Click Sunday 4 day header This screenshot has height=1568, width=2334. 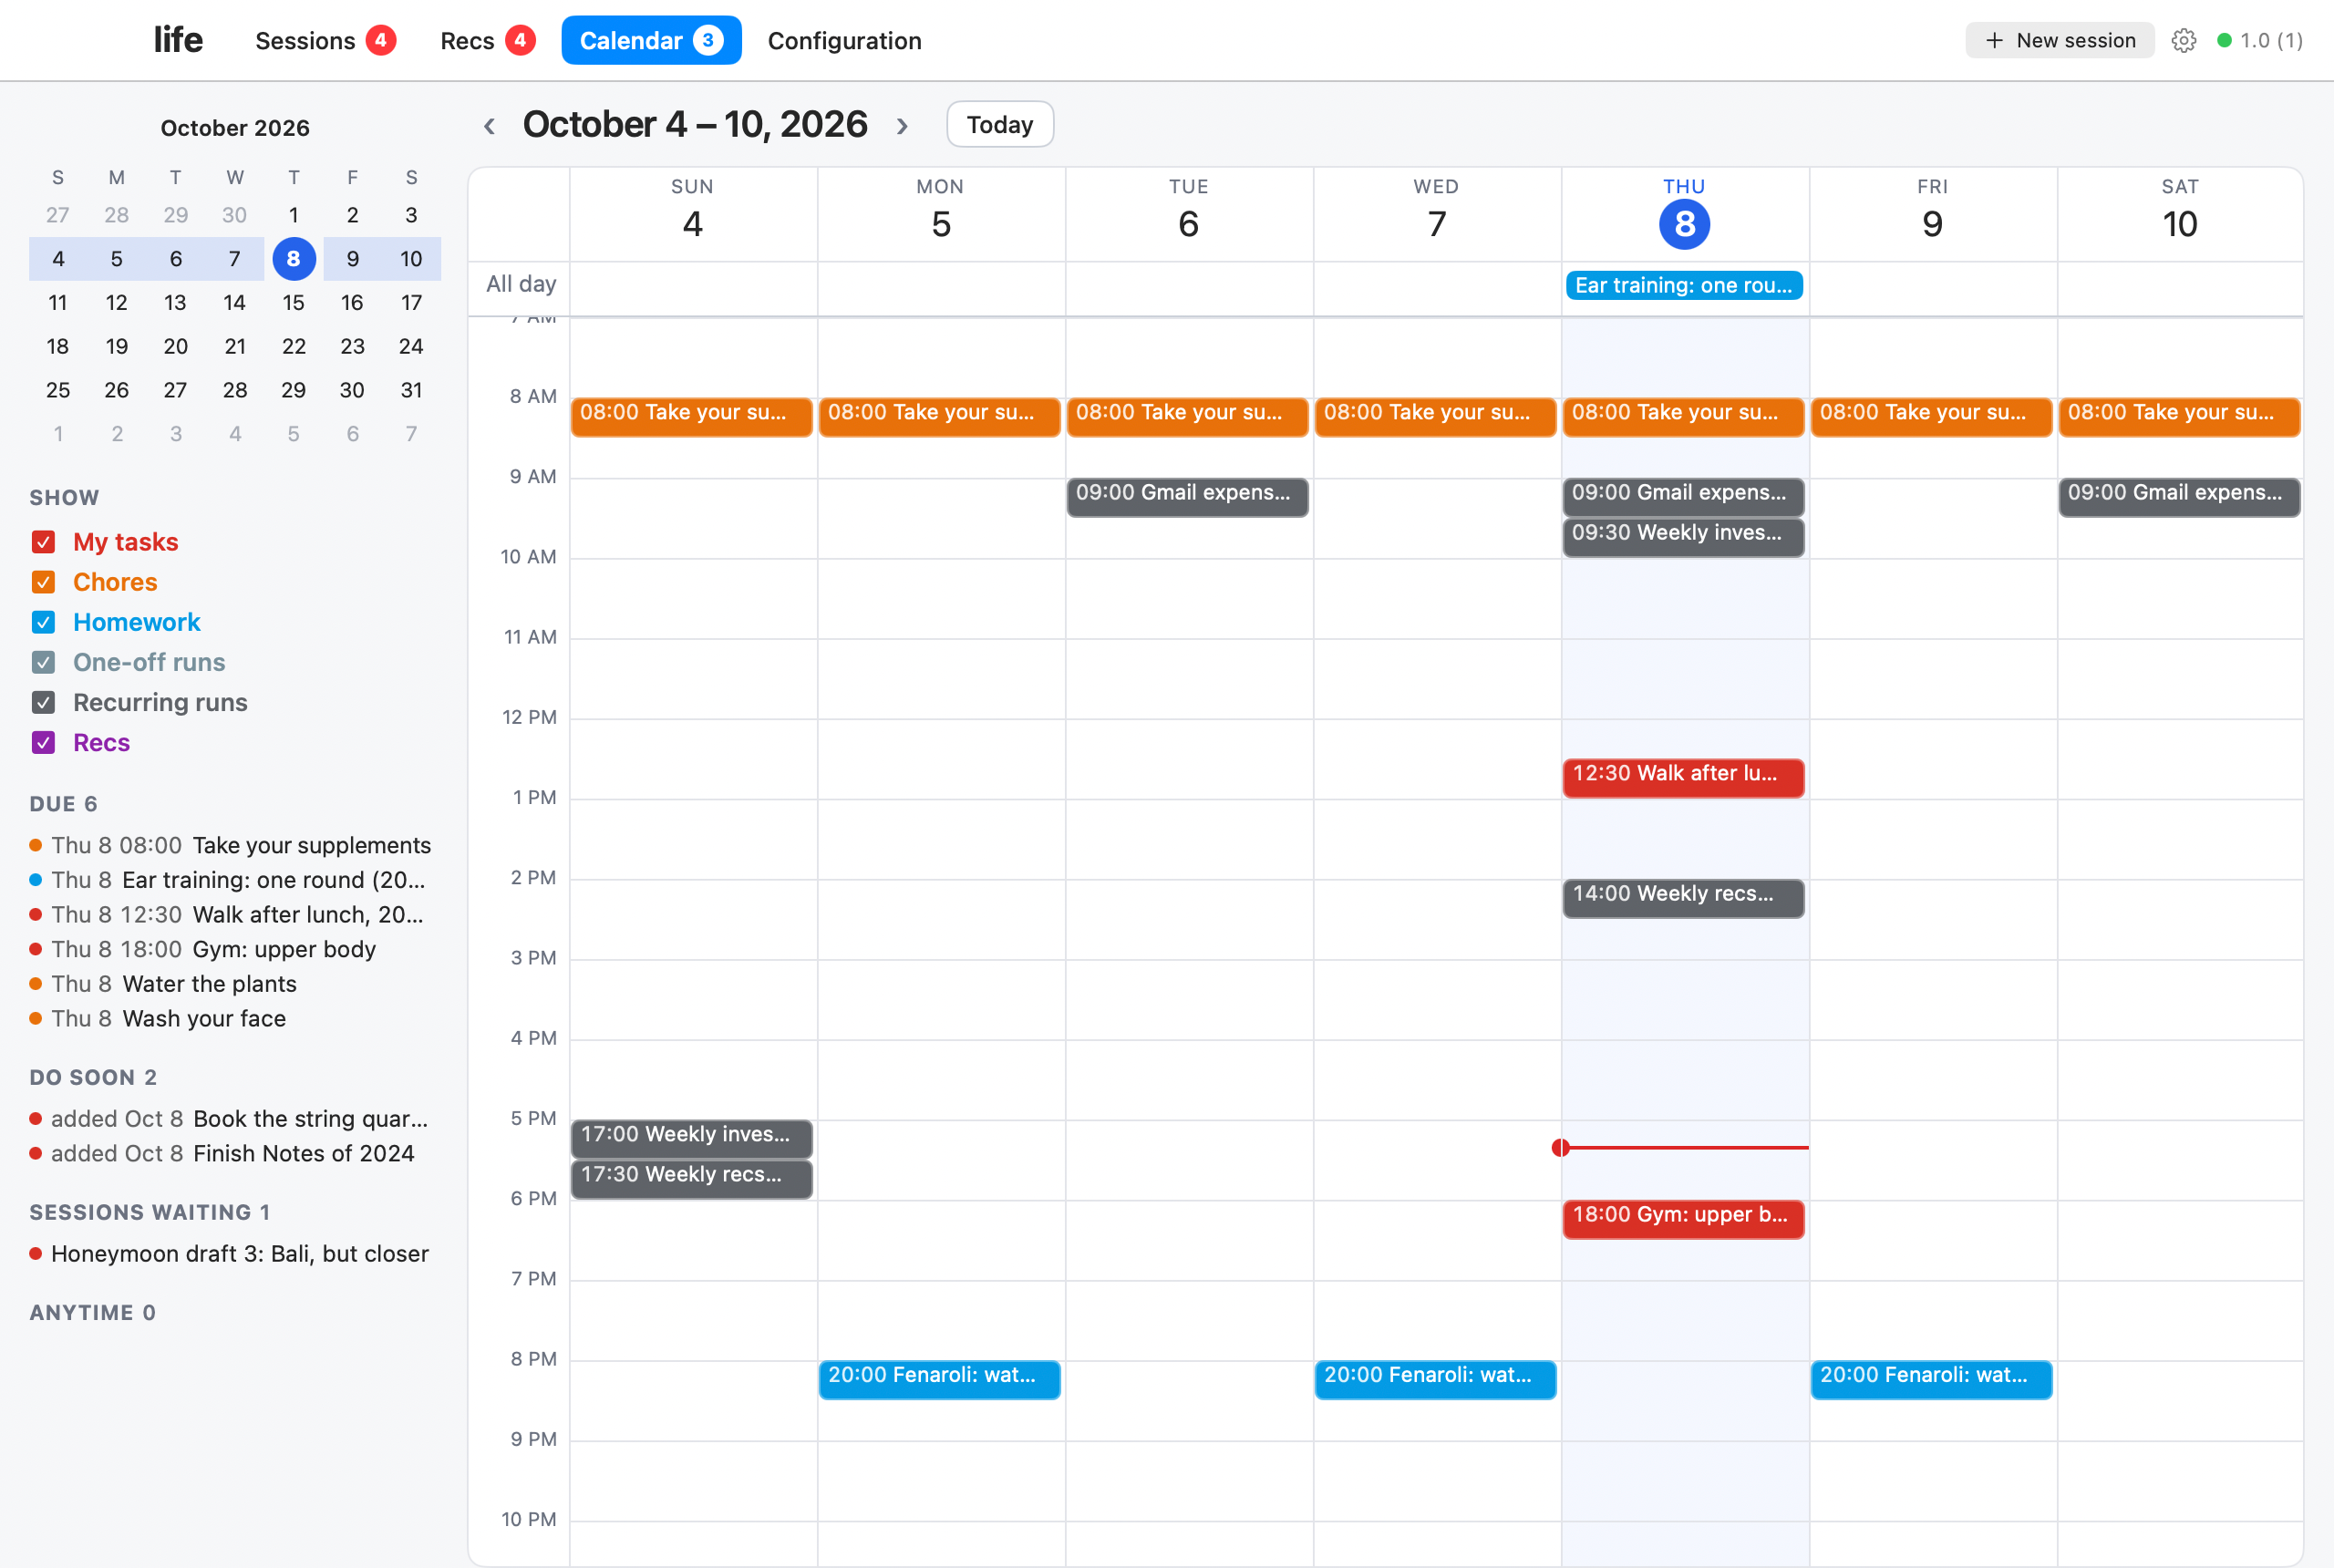coord(692,212)
